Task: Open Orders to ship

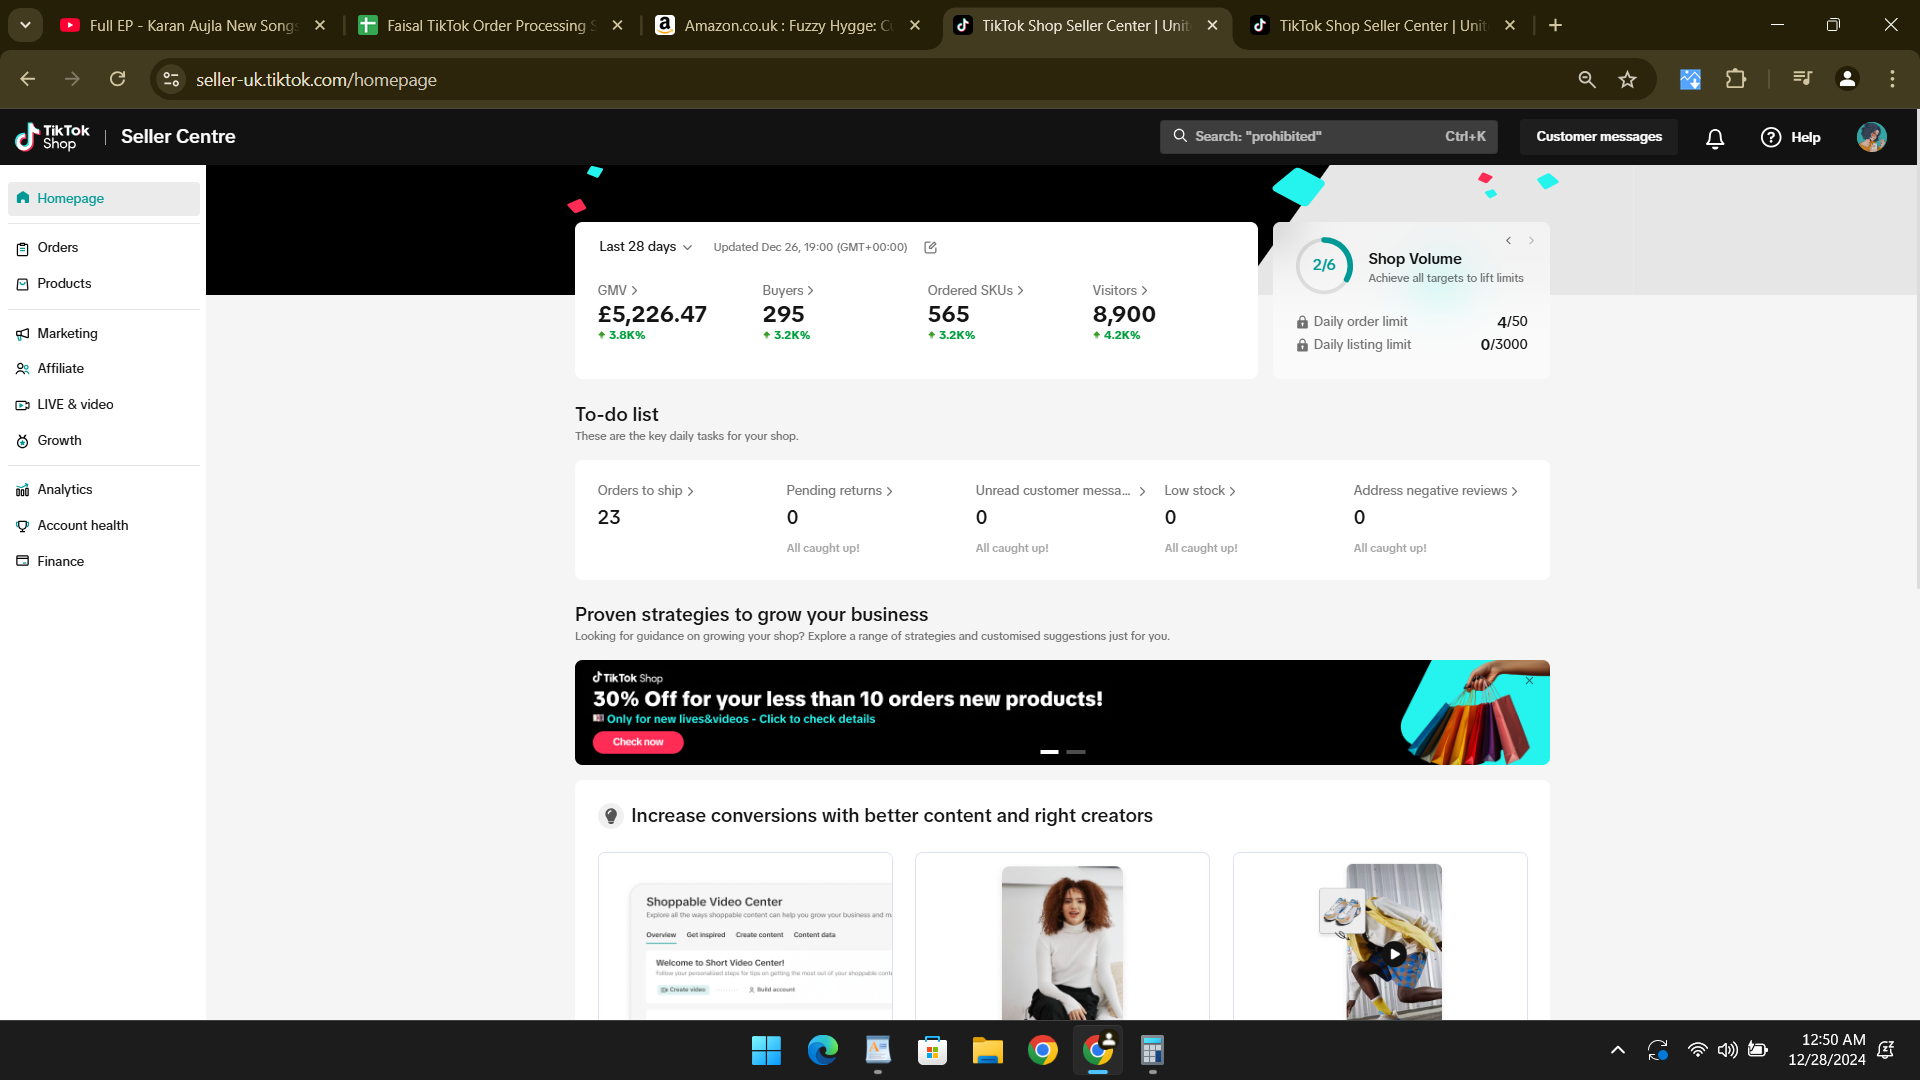Action: tap(645, 491)
